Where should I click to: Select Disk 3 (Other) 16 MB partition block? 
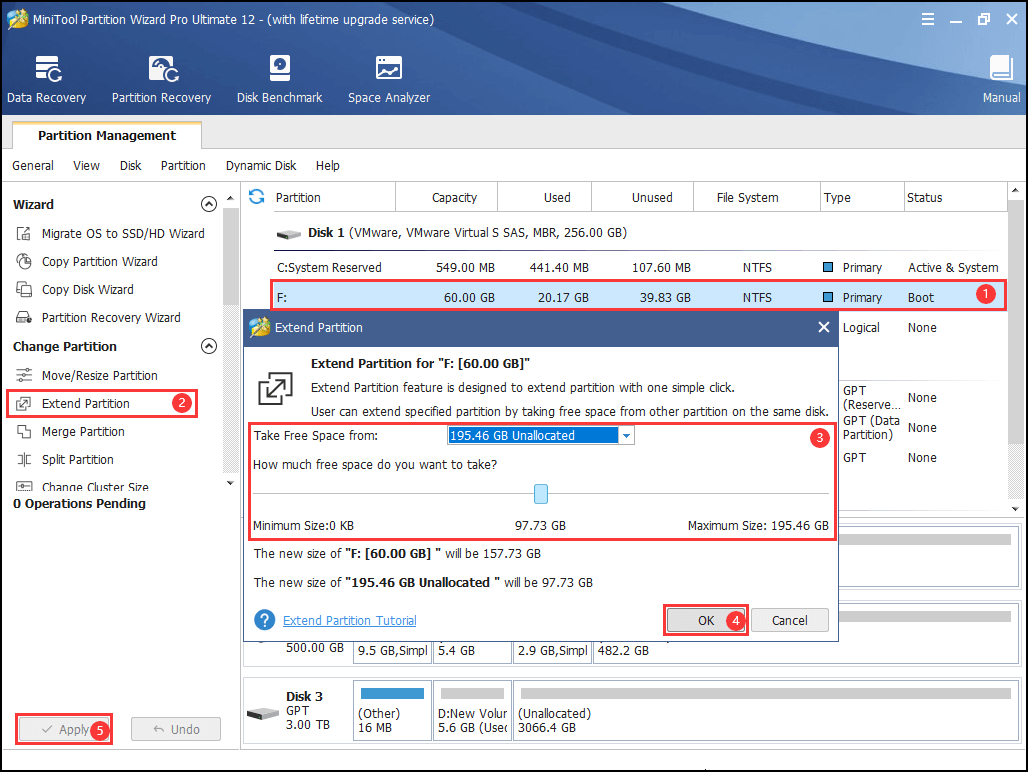[x=392, y=710]
